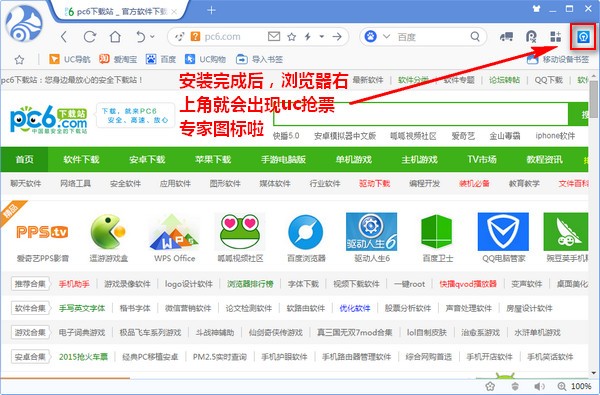The height and width of the screenshot is (395, 600).
Task: Expand the undo closed tab dropdown arrow
Action: [x=152, y=37]
